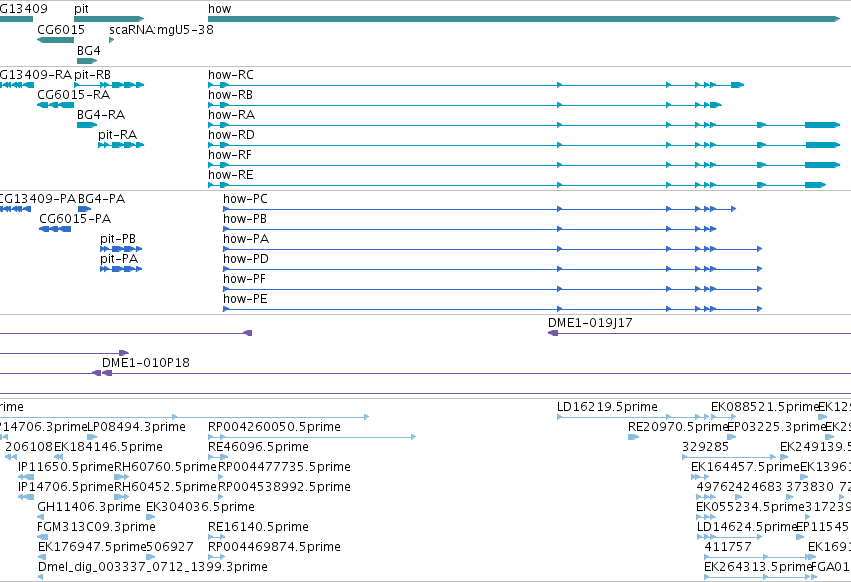Image resolution: width=851 pixels, height=582 pixels.
Task: Click the Dmel_dig_003337_0712_1399.3prime label
Action: click(x=153, y=567)
